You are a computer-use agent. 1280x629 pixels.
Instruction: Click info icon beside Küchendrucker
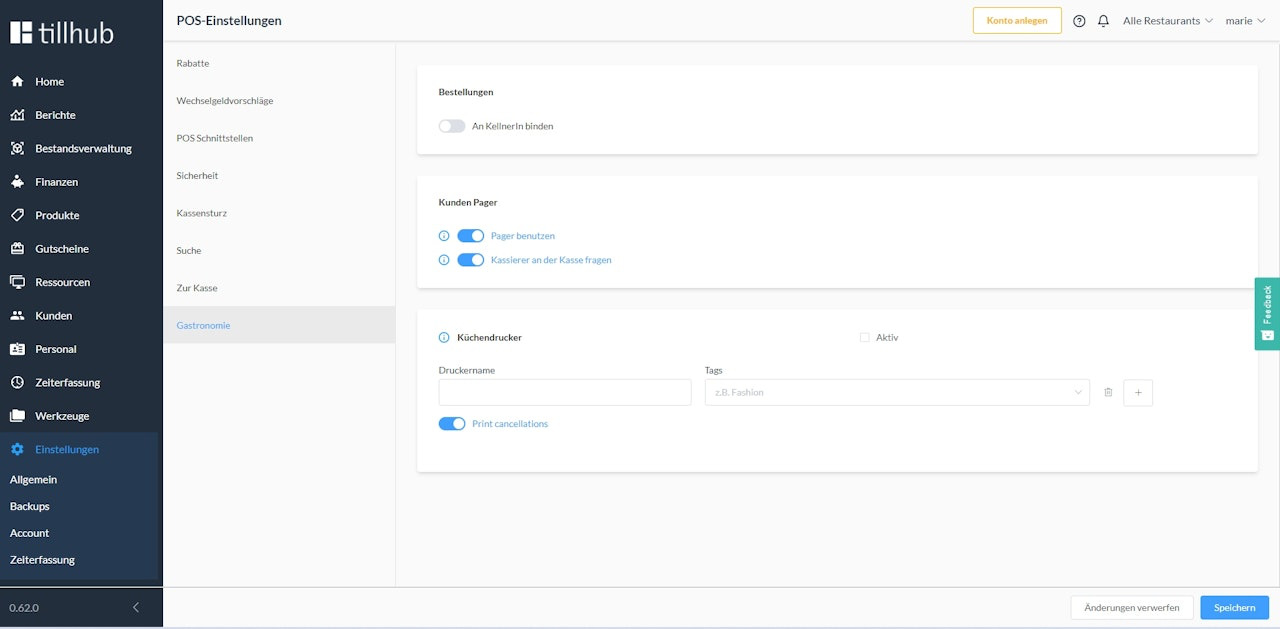[x=444, y=338]
